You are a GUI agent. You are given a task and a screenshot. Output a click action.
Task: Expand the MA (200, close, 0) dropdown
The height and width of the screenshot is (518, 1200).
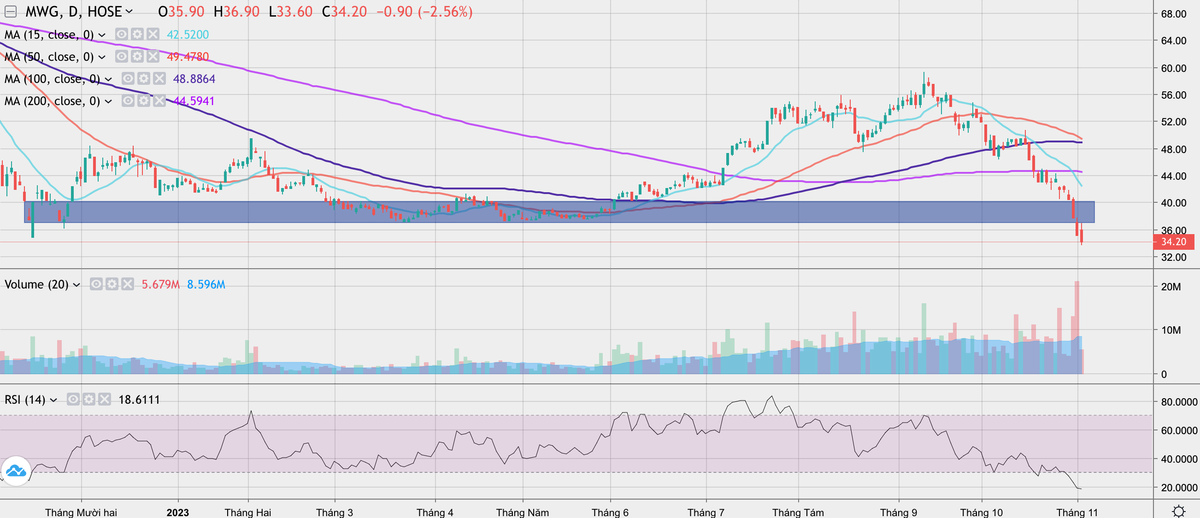click(x=110, y=101)
